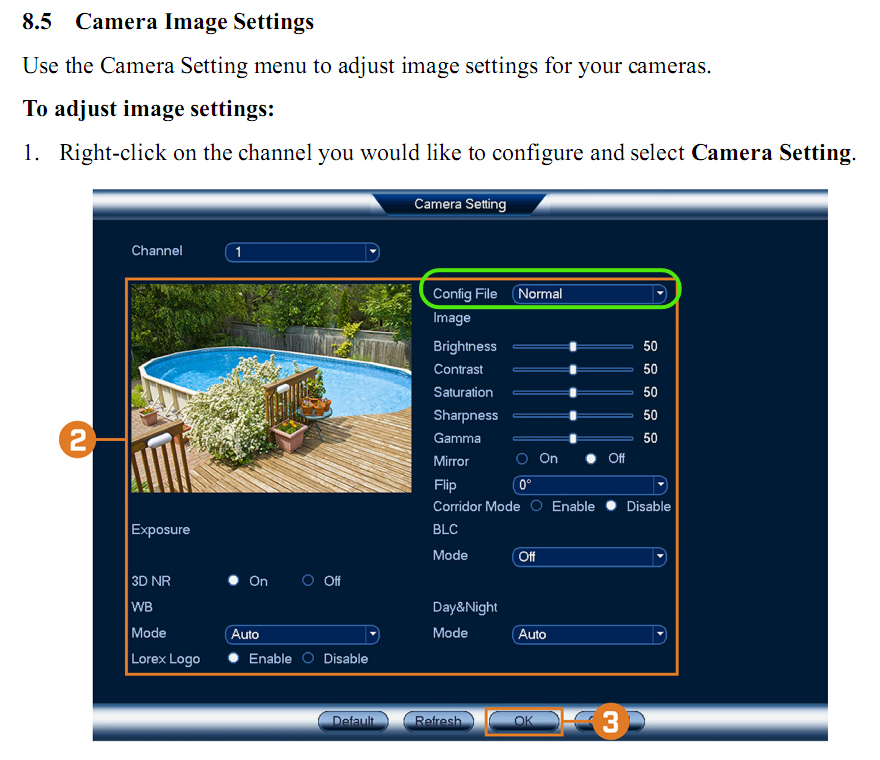This screenshot has width=880, height=760.
Task: Disable the Lorex Logo
Action: [308, 658]
